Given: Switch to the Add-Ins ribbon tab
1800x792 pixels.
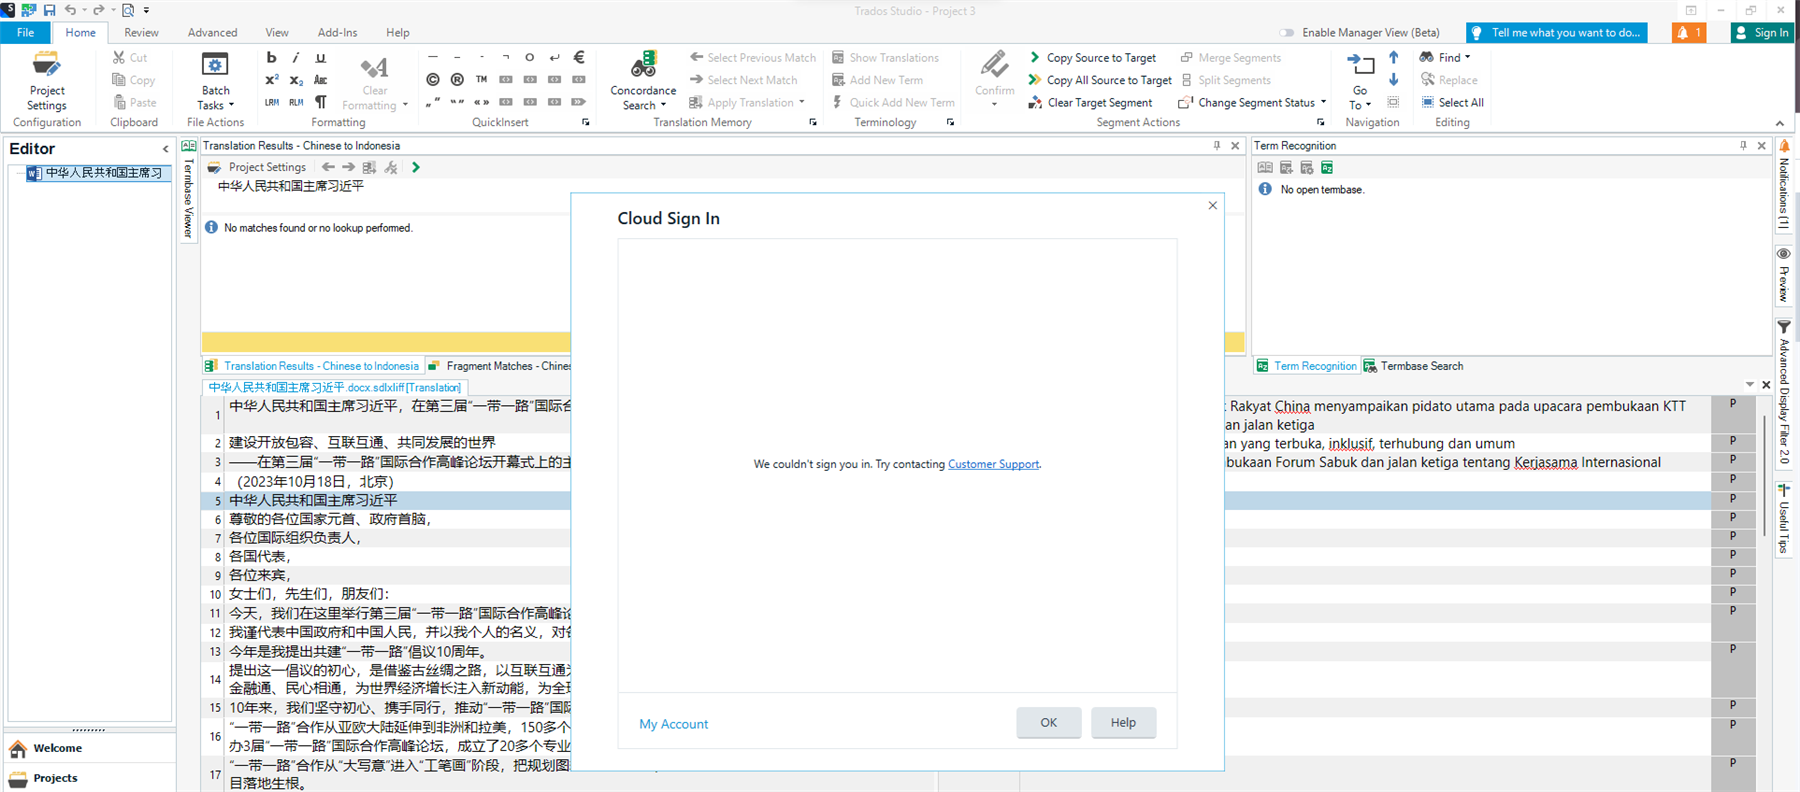Looking at the screenshot, I should pos(337,33).
